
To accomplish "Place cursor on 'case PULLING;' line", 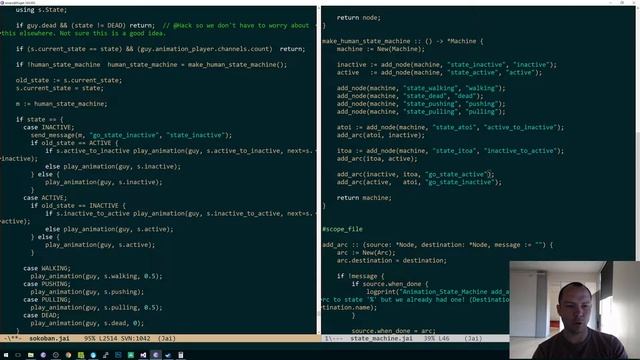I will [47, 300].
